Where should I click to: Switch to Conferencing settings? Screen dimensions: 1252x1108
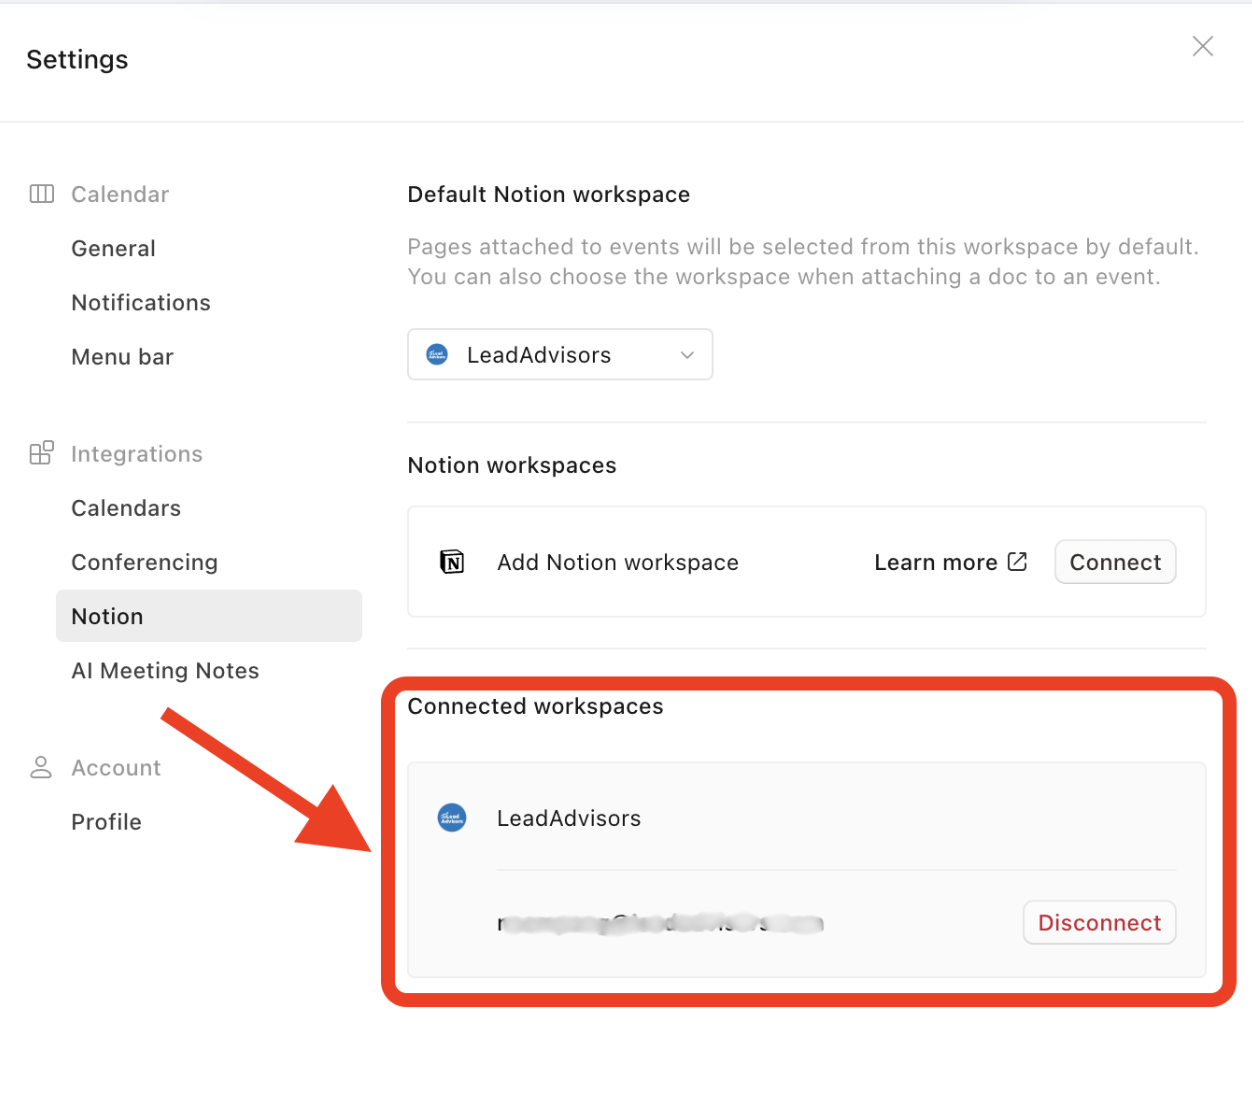(x=145, y=562)
